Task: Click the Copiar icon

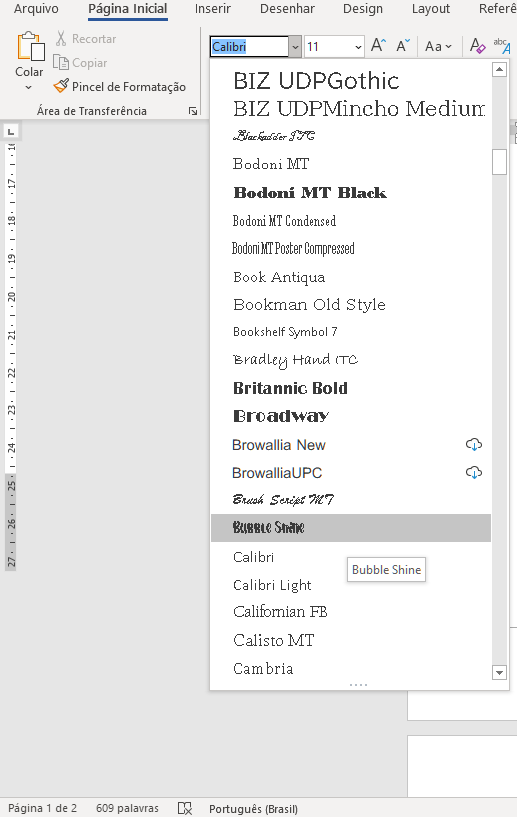Action: pyautogui.click(x=61, y=63)
